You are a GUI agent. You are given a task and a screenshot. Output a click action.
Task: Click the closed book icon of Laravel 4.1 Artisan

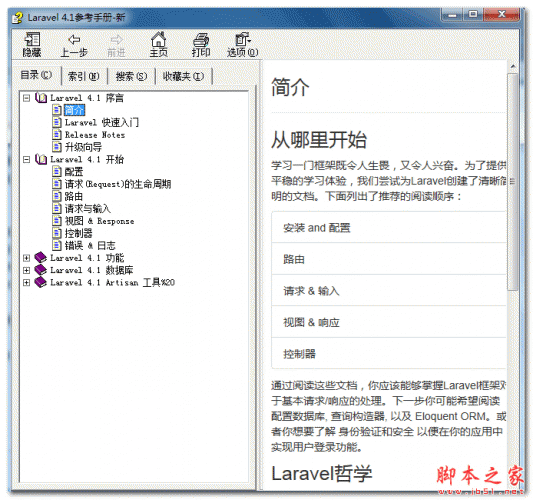coord(41,282)
